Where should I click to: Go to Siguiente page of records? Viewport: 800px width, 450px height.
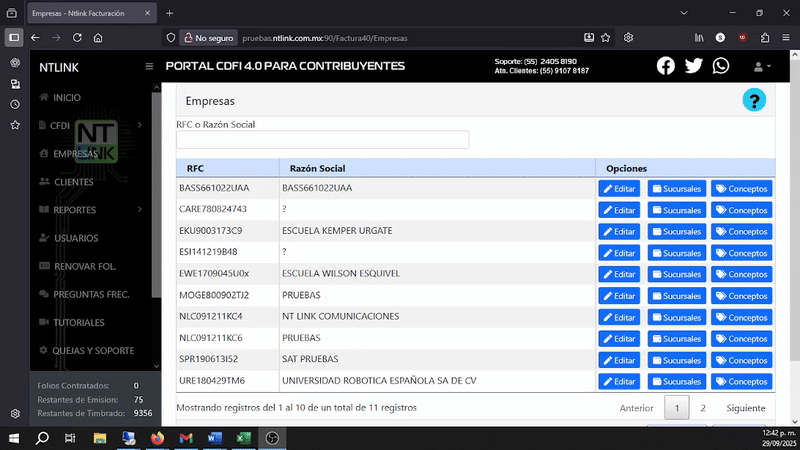click(x=745, y=408)
